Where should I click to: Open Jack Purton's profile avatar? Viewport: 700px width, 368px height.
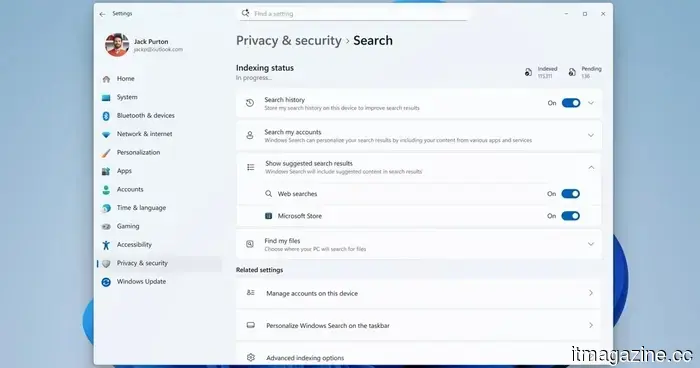[117, 45]
